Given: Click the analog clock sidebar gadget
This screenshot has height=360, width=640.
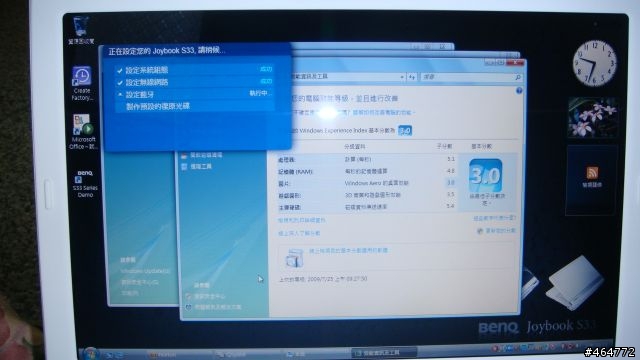Looking at the screenshot, I should pyautogui.click(x=594, y=62).
